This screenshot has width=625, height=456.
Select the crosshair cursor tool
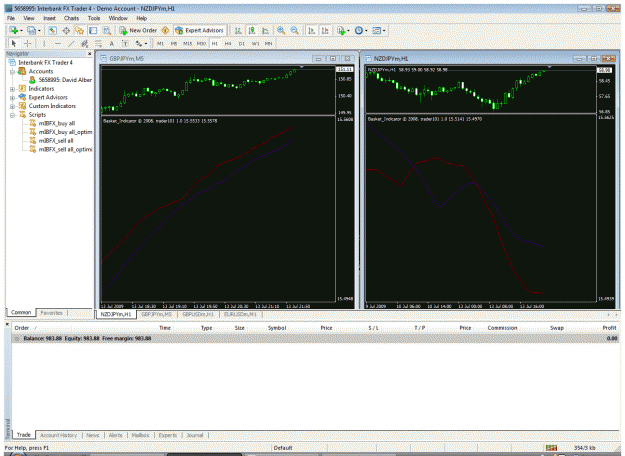pyautogui.click(x=28, y=43)
